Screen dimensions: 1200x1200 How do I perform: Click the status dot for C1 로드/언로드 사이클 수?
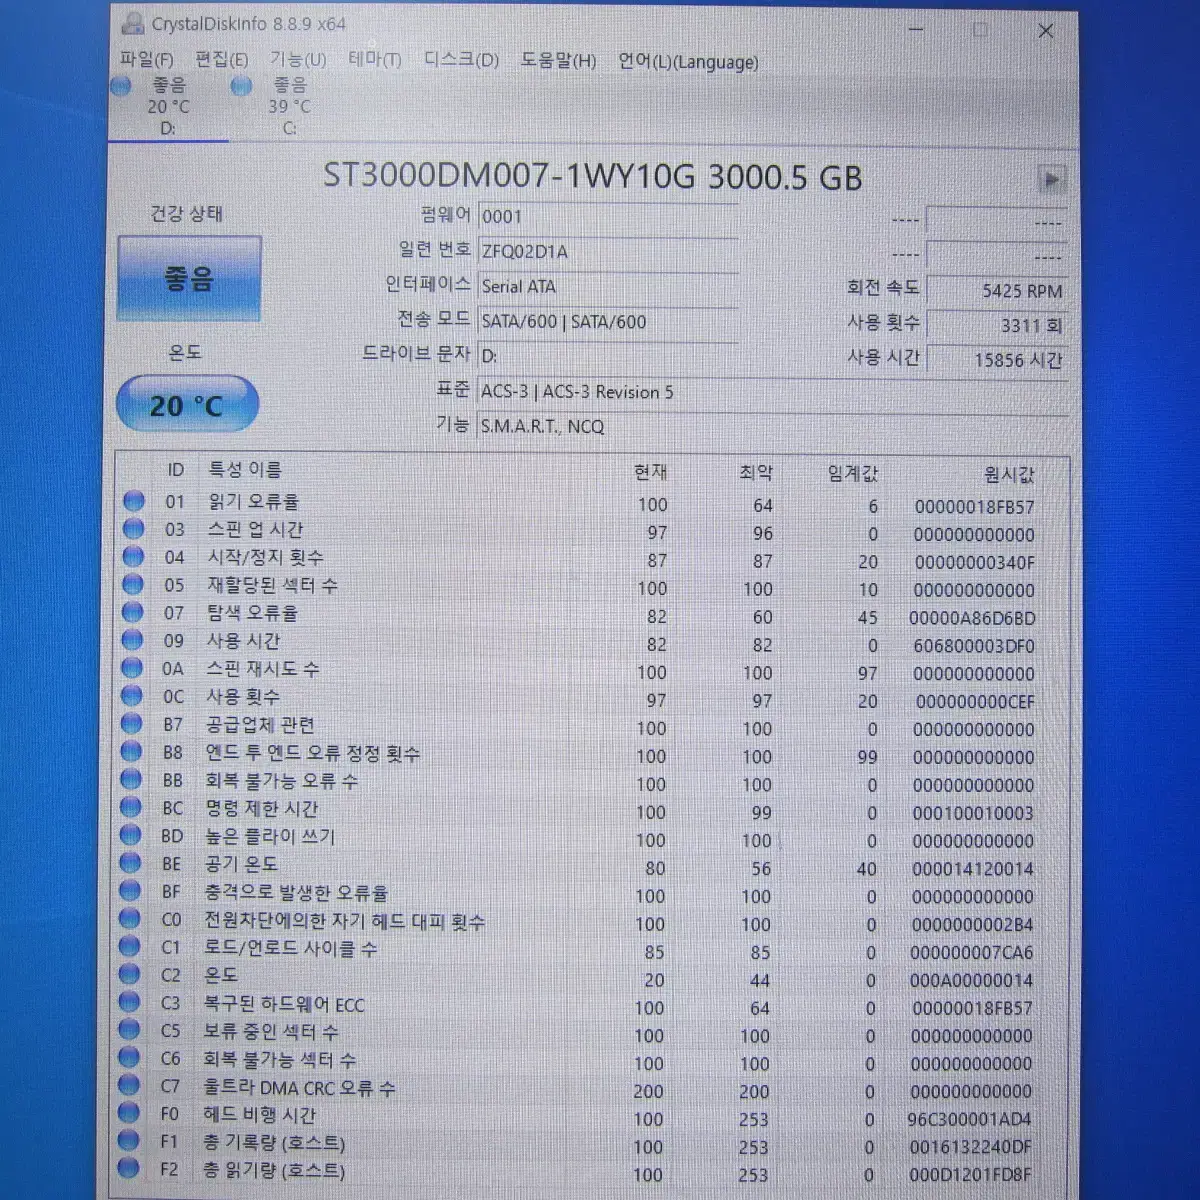coord(130,947)
